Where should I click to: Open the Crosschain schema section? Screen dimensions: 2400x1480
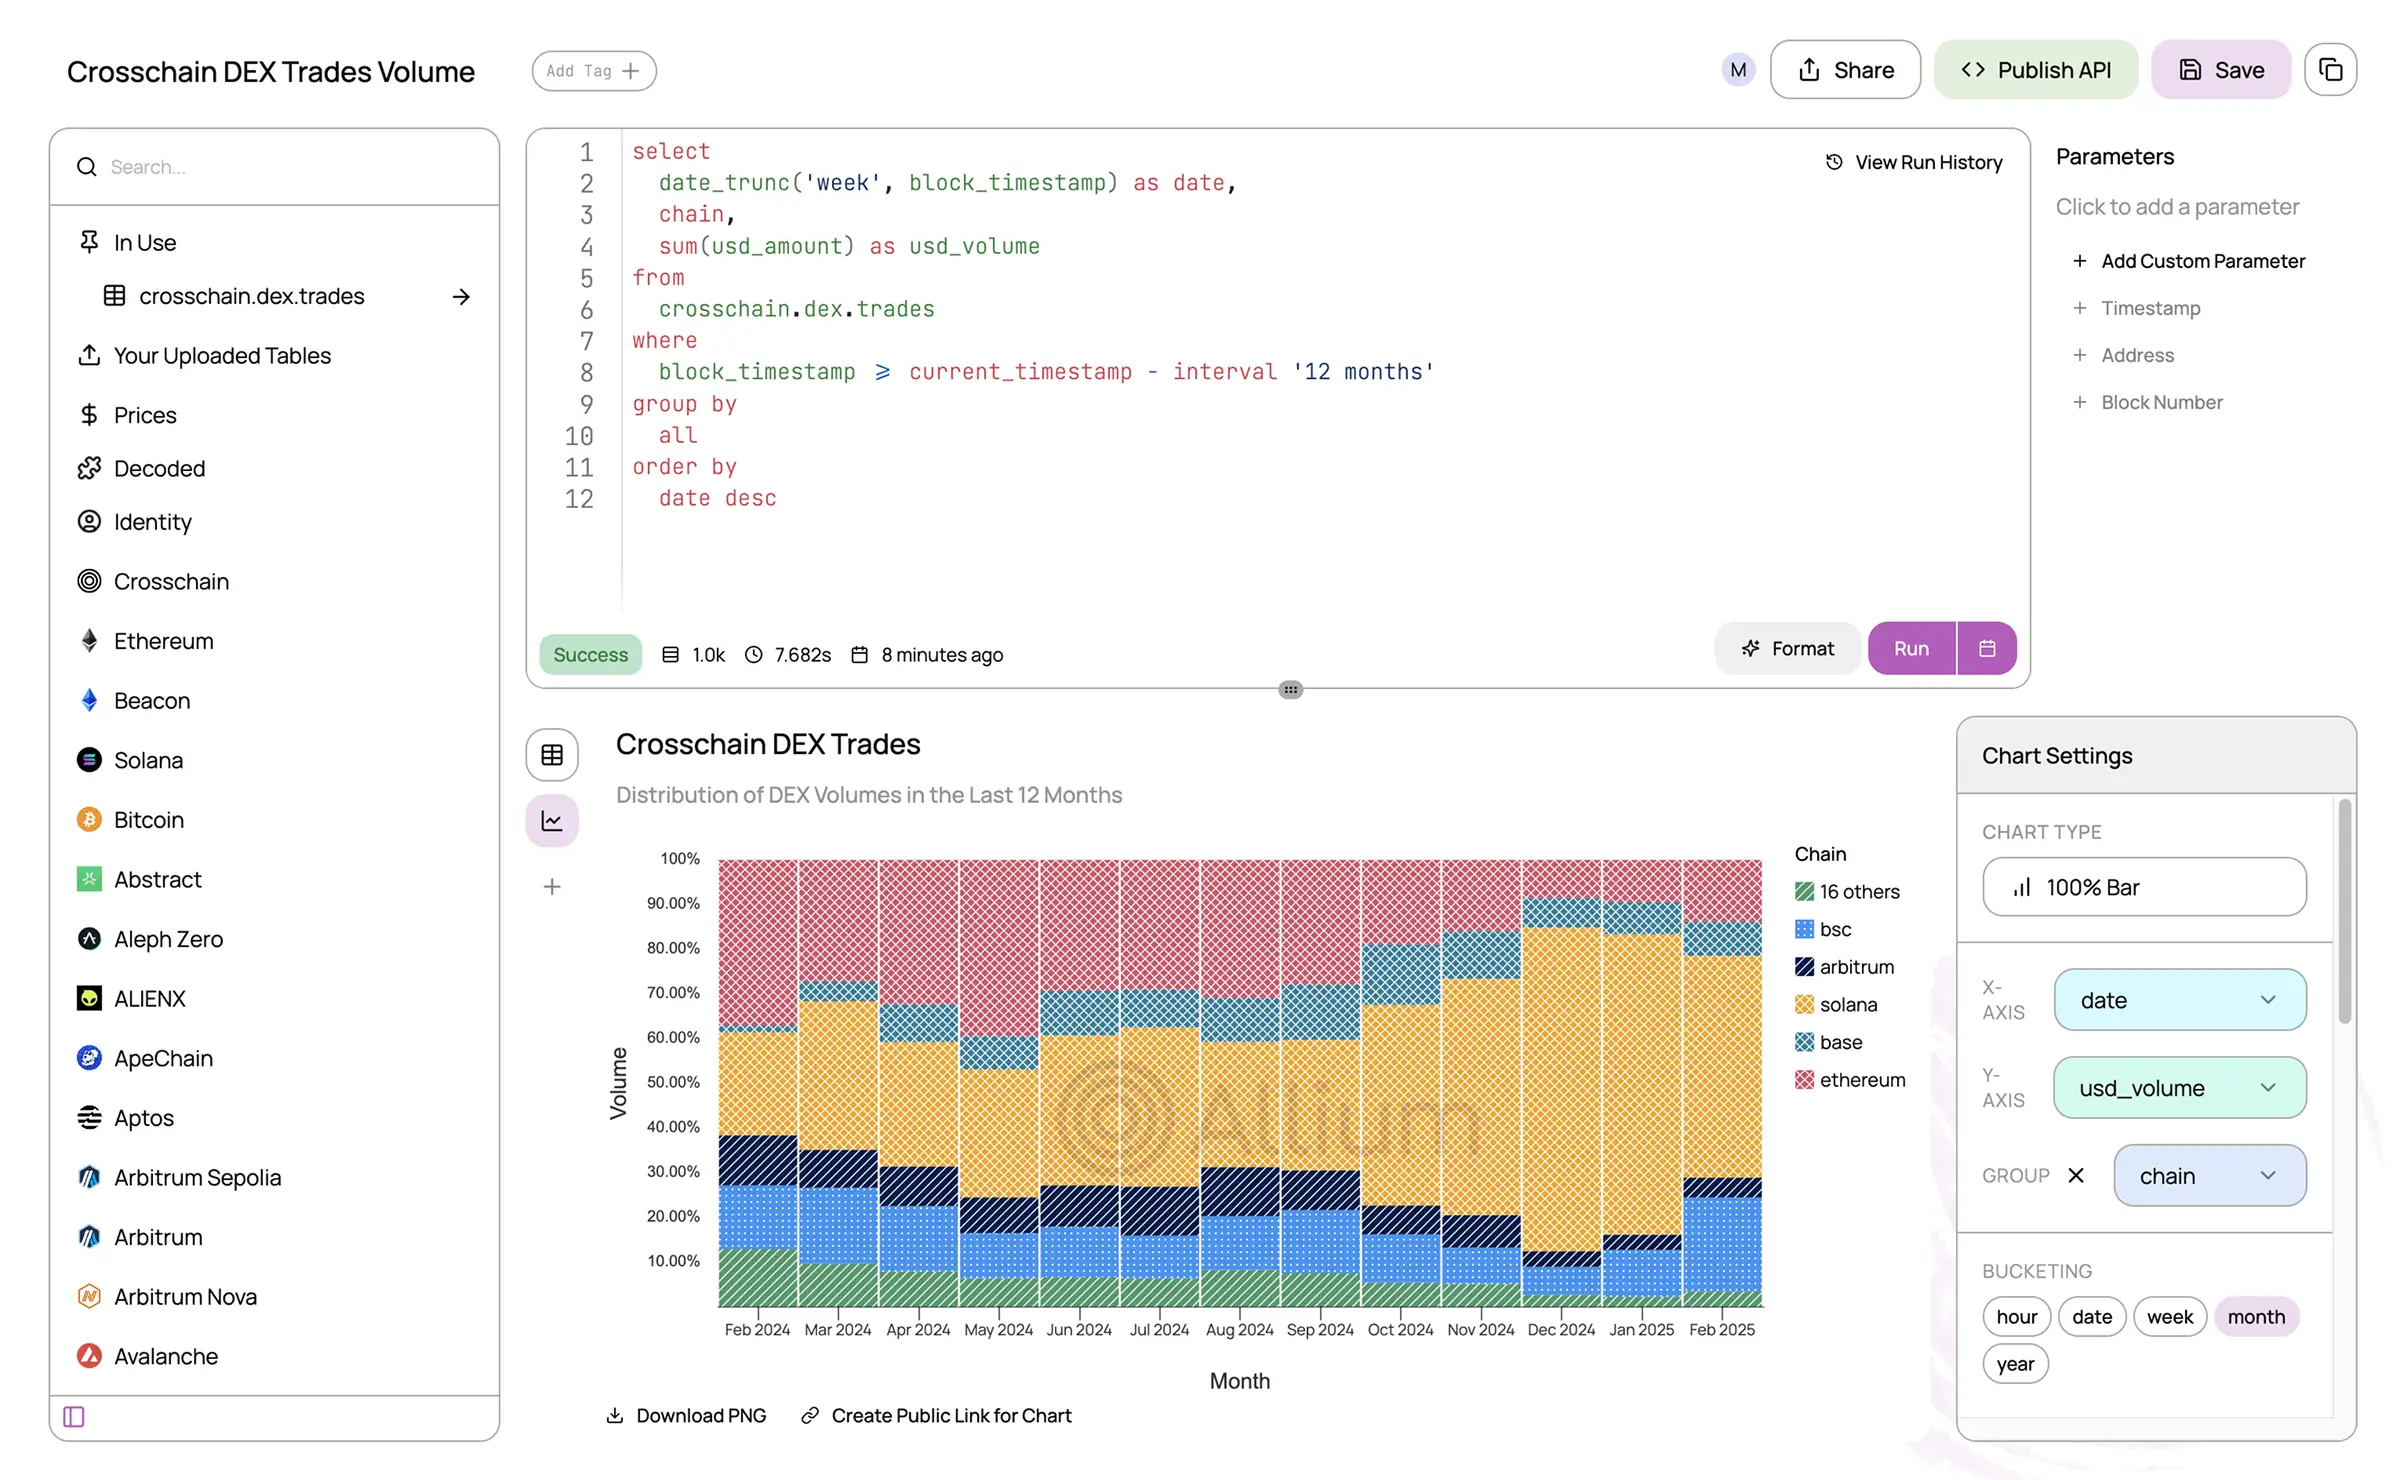coord(170,581)
